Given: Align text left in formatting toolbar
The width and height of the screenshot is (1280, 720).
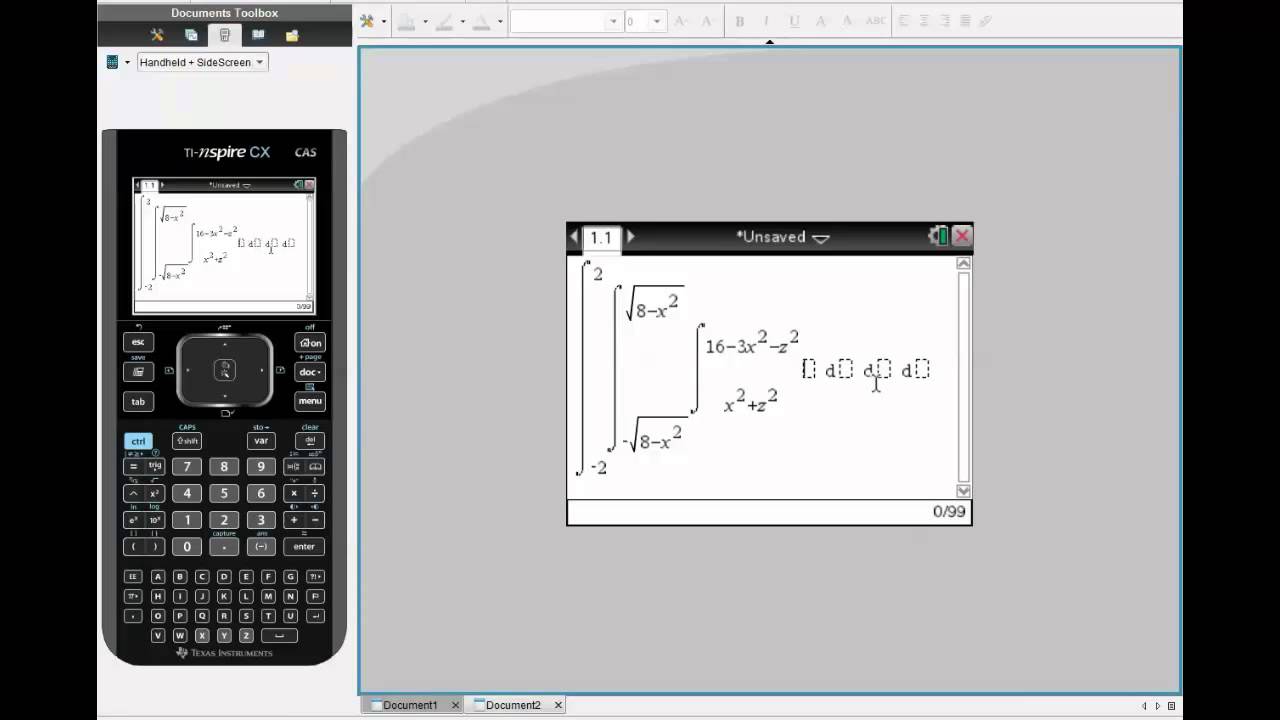Looking at the screenshot, I should [904, 21].
